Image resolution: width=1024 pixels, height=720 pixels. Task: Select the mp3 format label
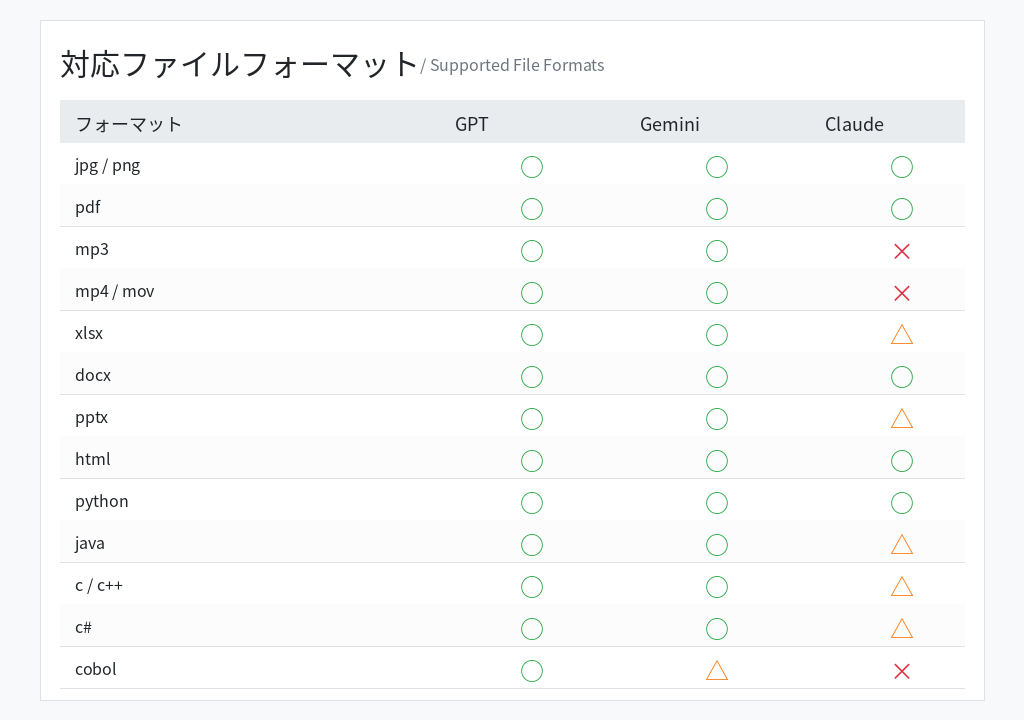click(92, 250)
